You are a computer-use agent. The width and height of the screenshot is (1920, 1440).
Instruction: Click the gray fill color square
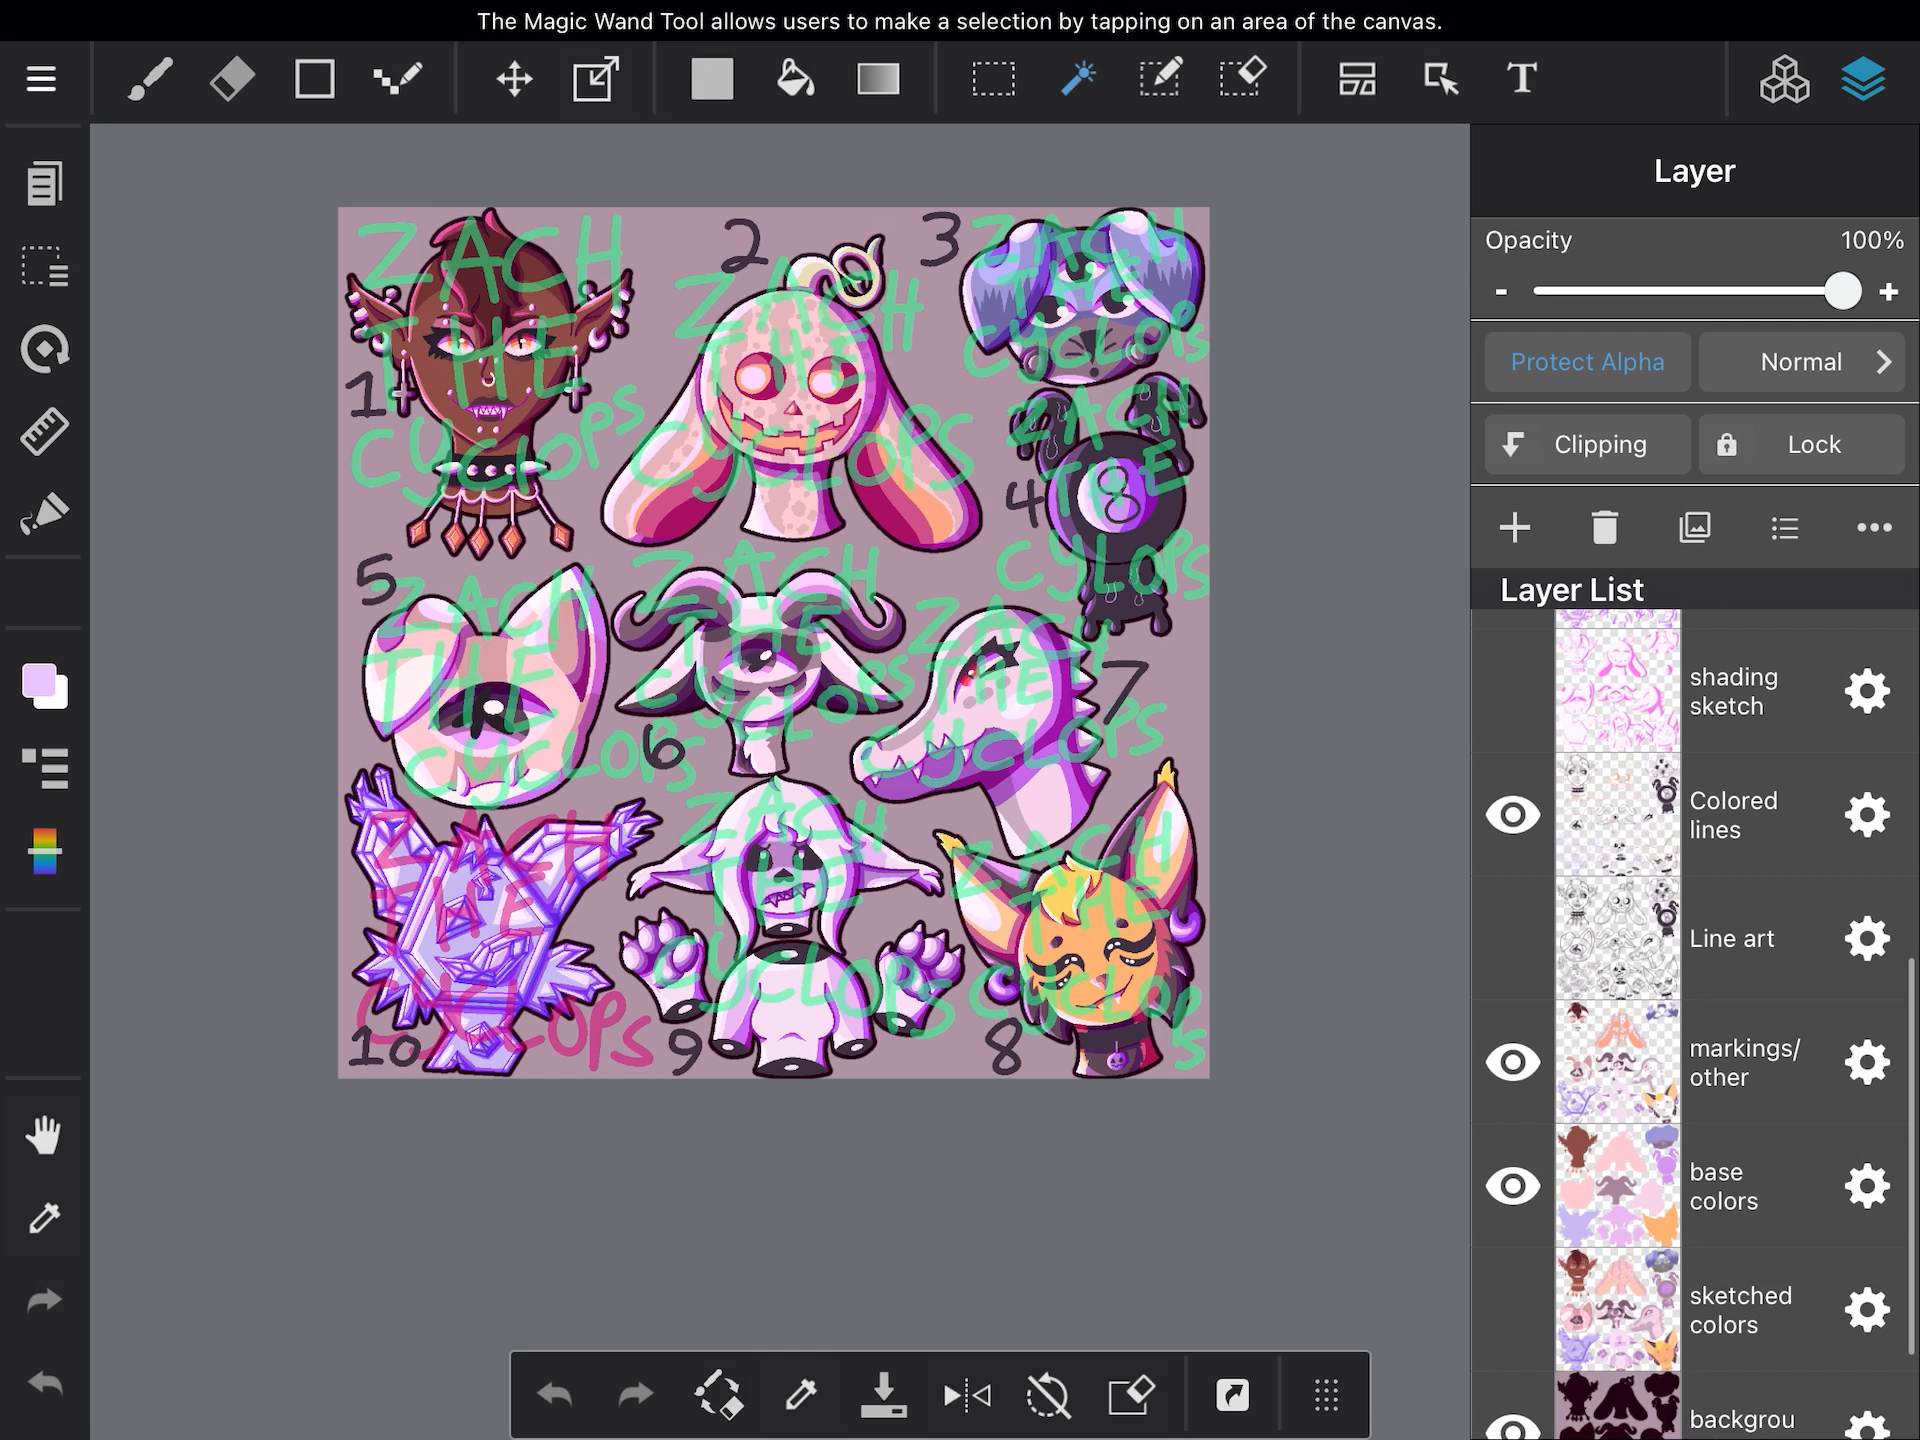coord(712,79)
